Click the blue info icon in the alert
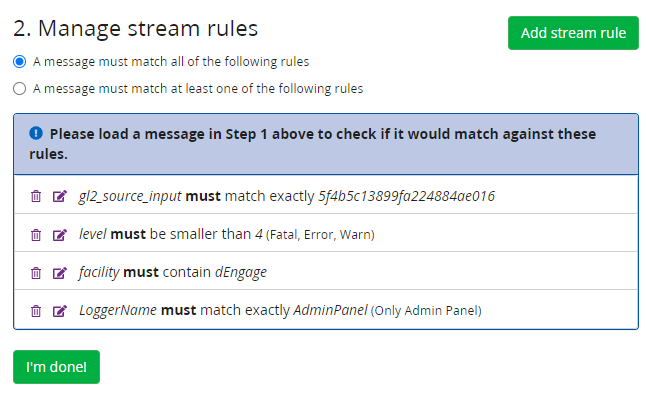Screen dimensions: 646x398 coord(36,133)
